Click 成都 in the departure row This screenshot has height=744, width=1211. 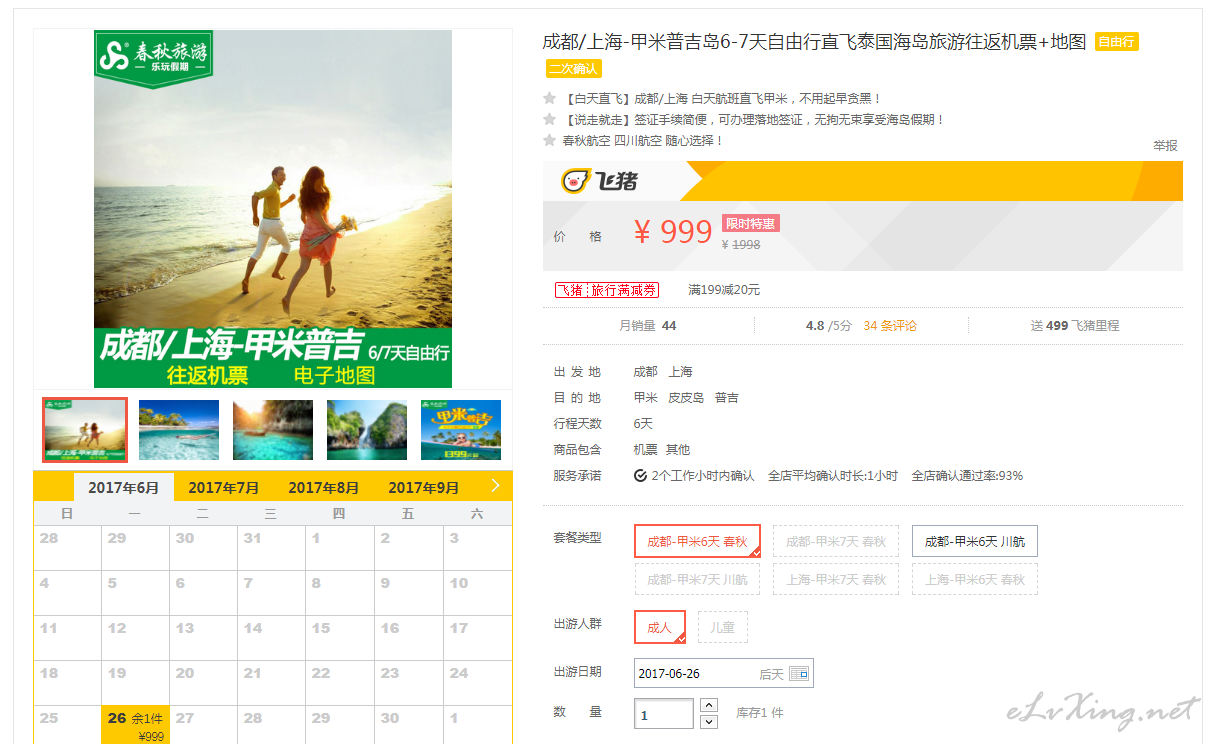click(x=645, y=372)
